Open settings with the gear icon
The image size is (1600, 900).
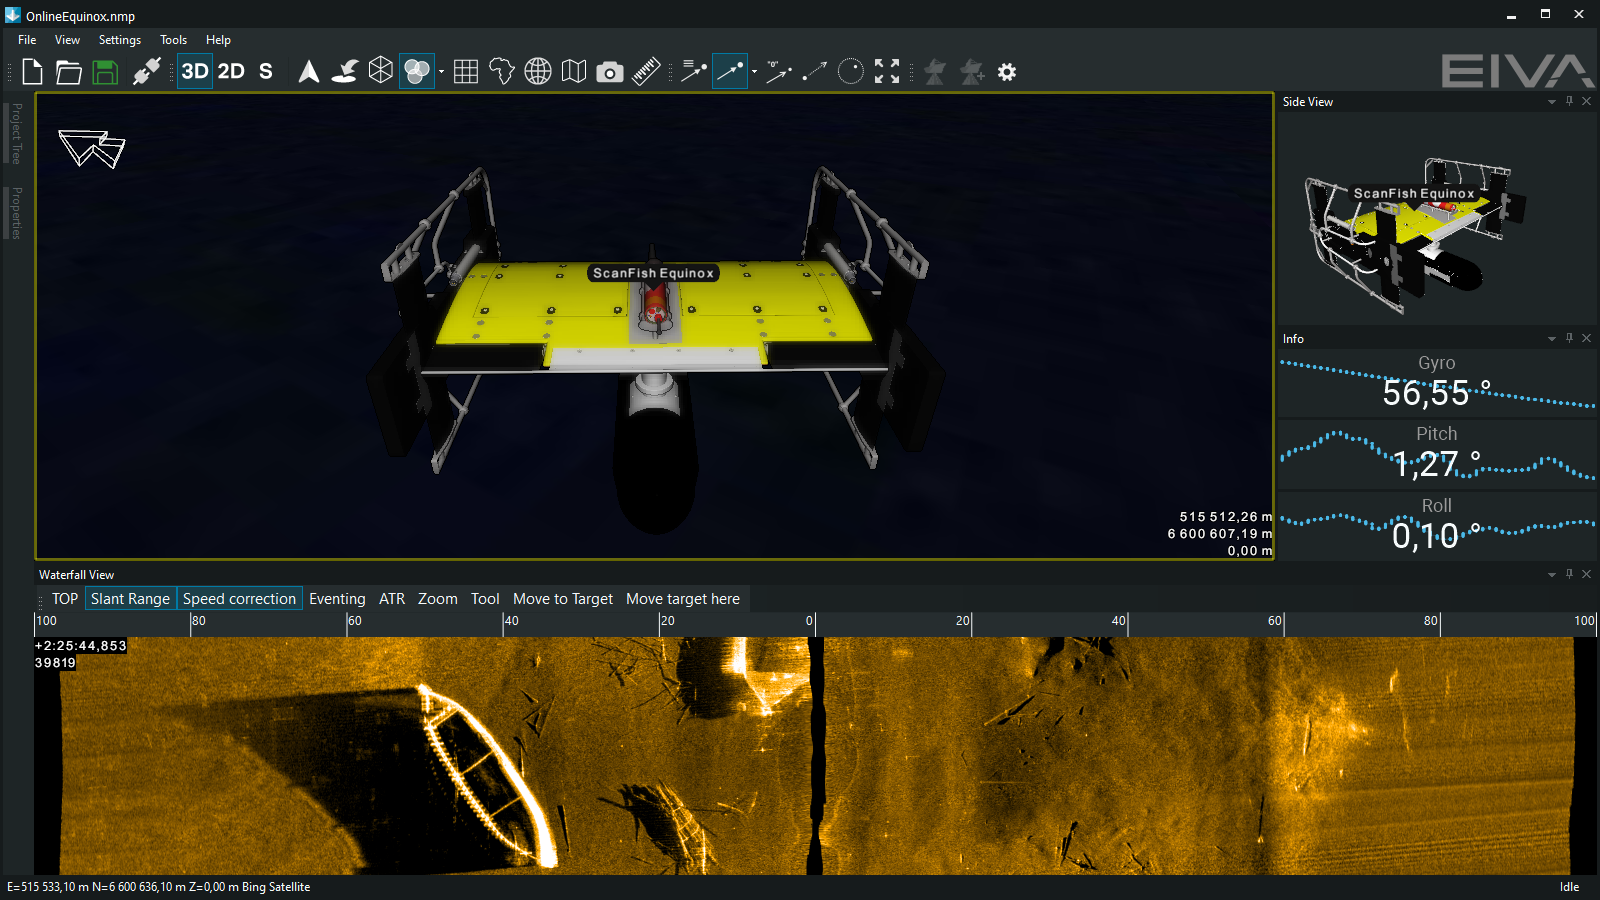[1007, 72]
